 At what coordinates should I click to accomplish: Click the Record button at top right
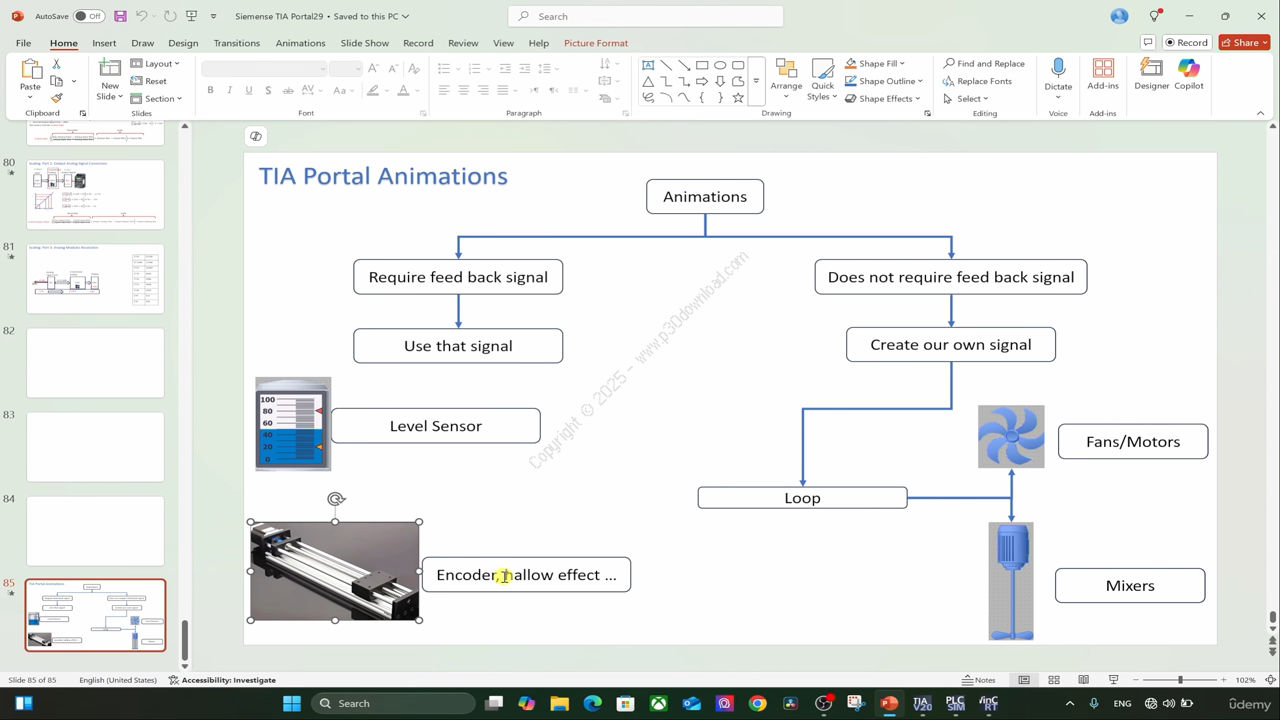point(1187,43)
